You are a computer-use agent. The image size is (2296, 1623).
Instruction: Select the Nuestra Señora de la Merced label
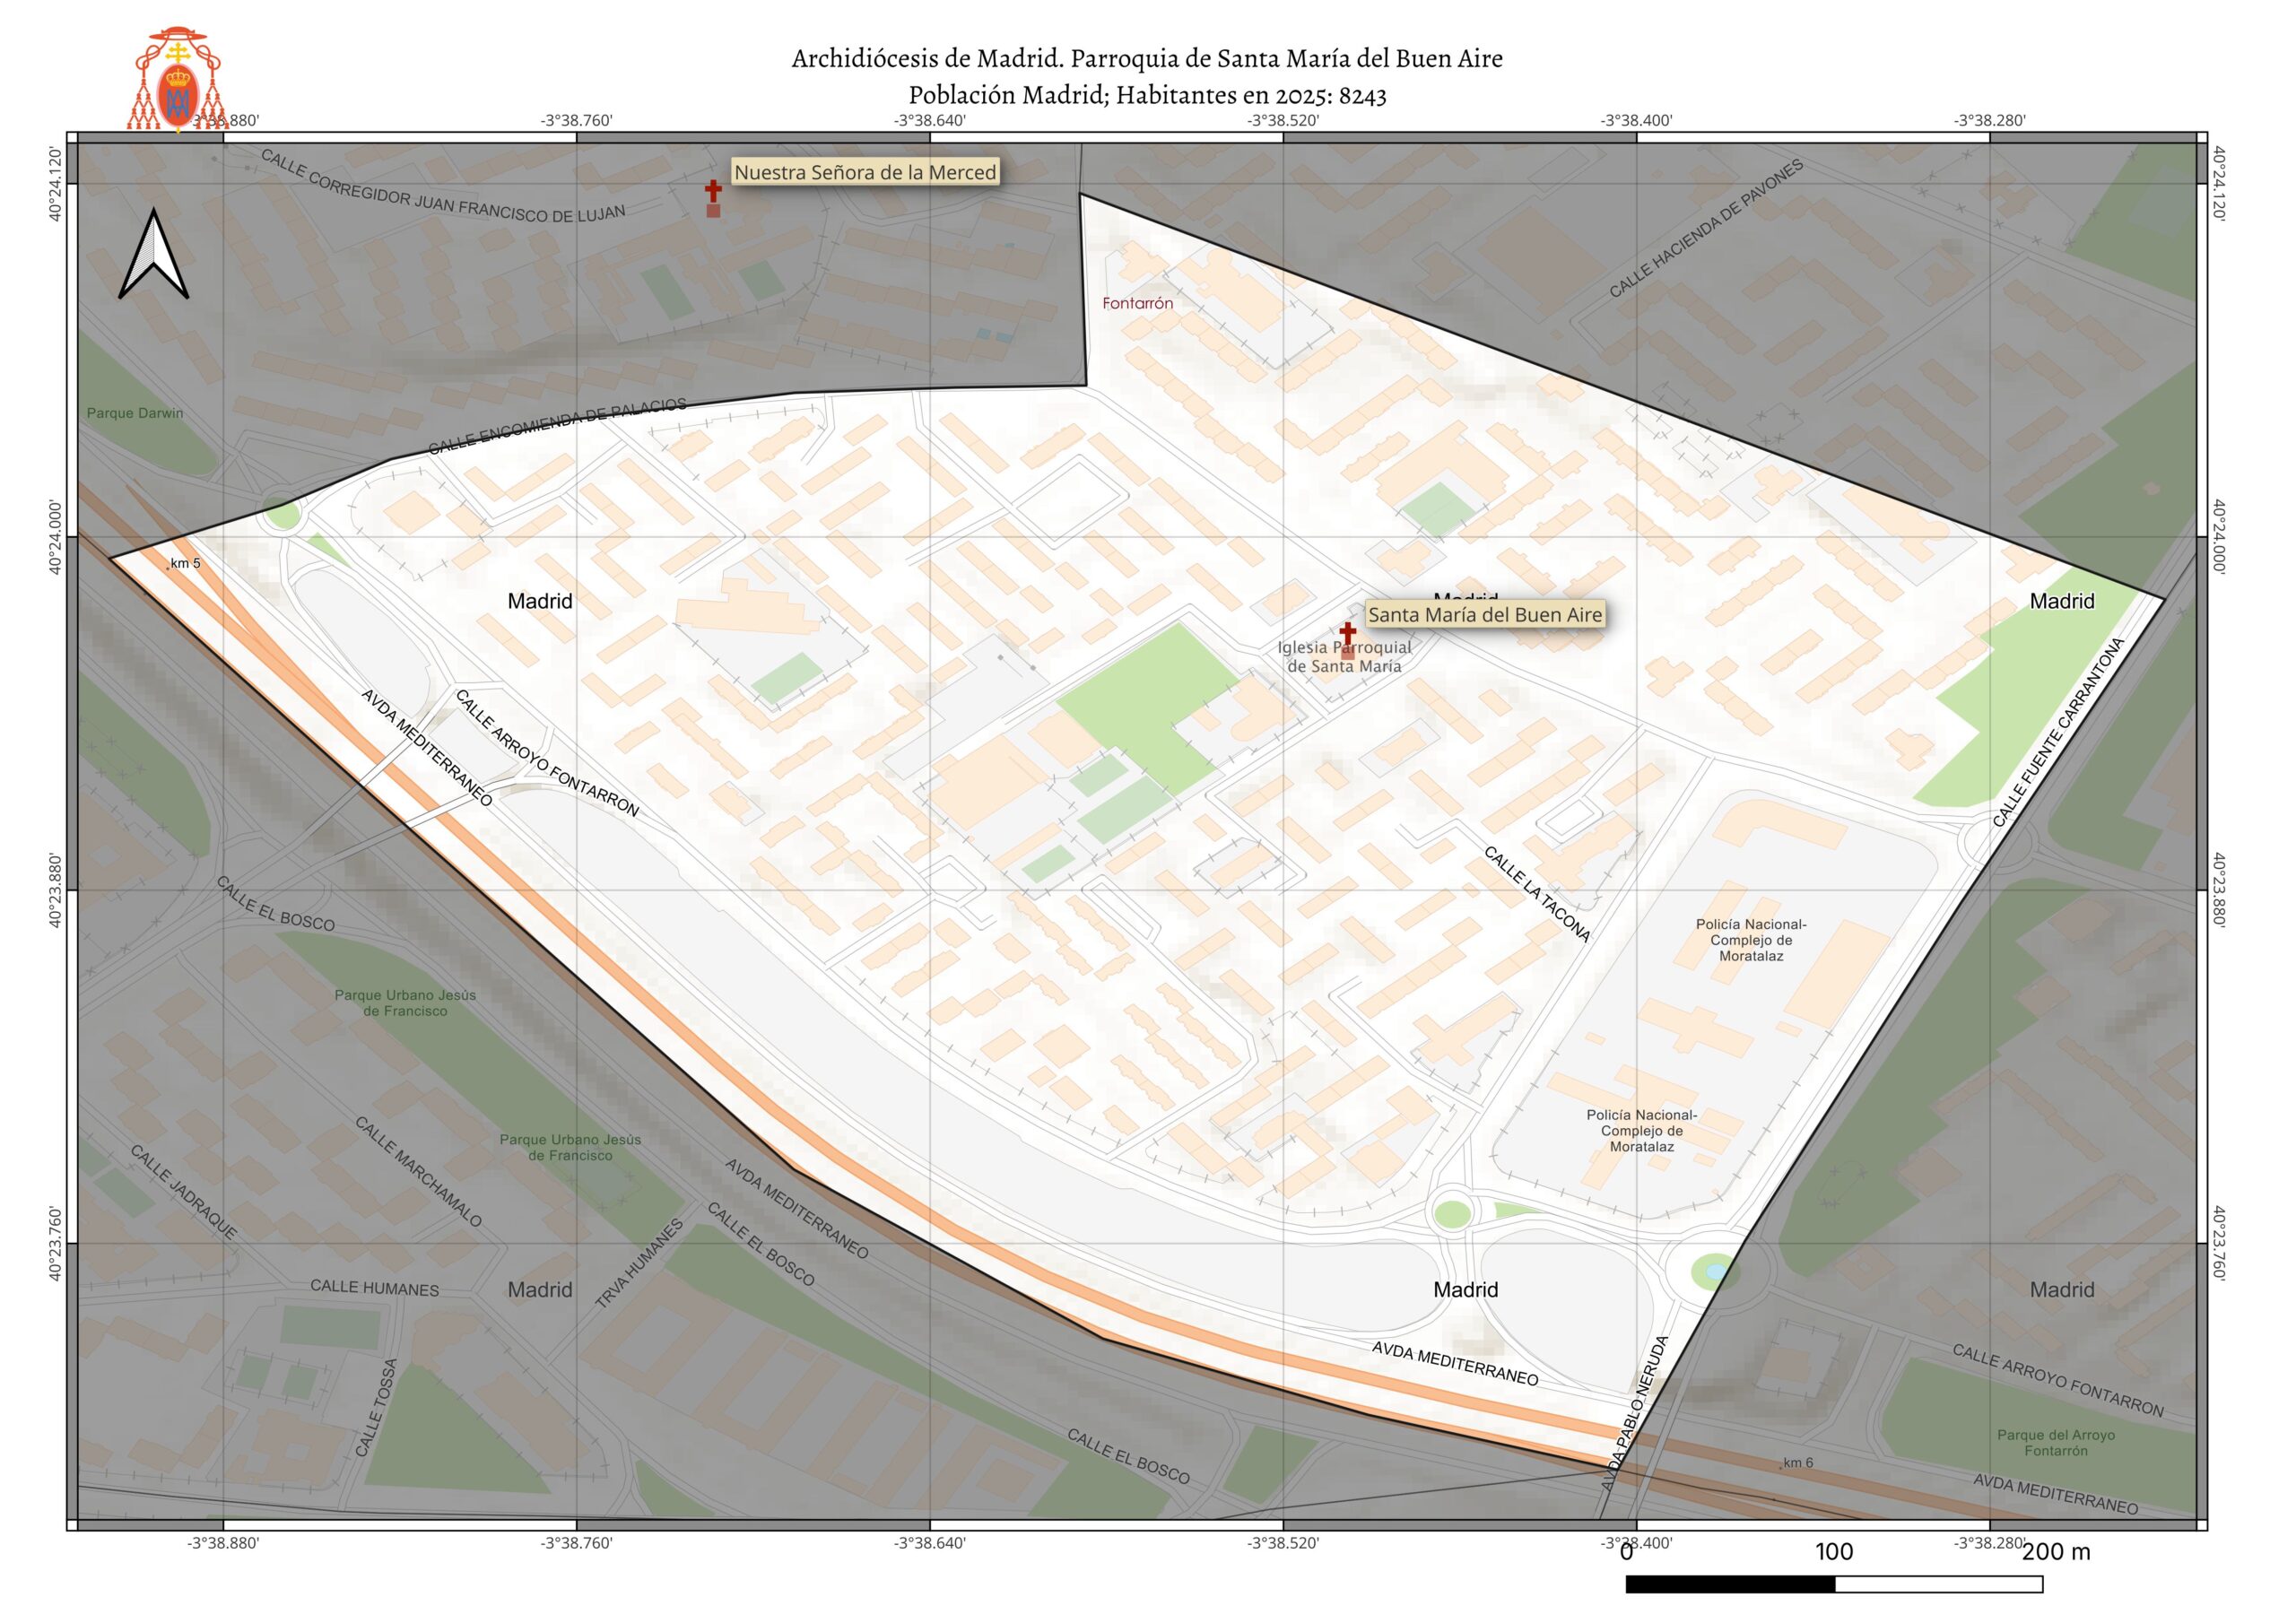pos(865,172)
